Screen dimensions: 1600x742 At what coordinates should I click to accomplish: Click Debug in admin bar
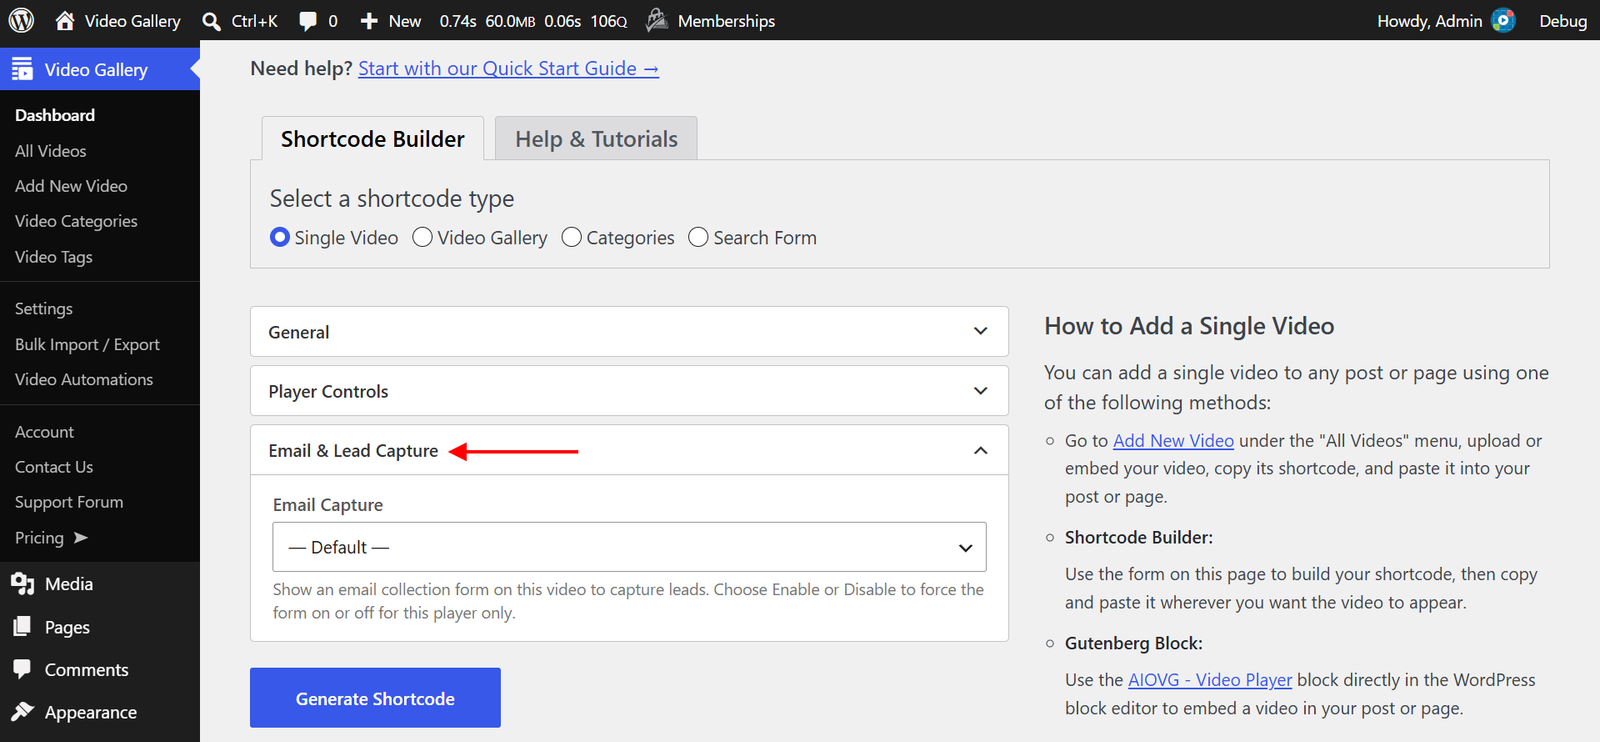1563,20
